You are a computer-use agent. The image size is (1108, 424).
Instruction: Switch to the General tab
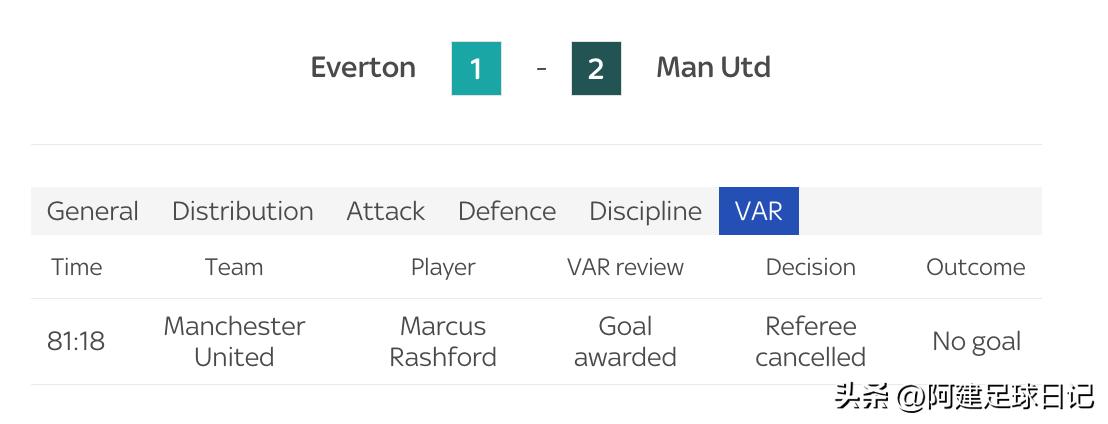pos(93,211)
